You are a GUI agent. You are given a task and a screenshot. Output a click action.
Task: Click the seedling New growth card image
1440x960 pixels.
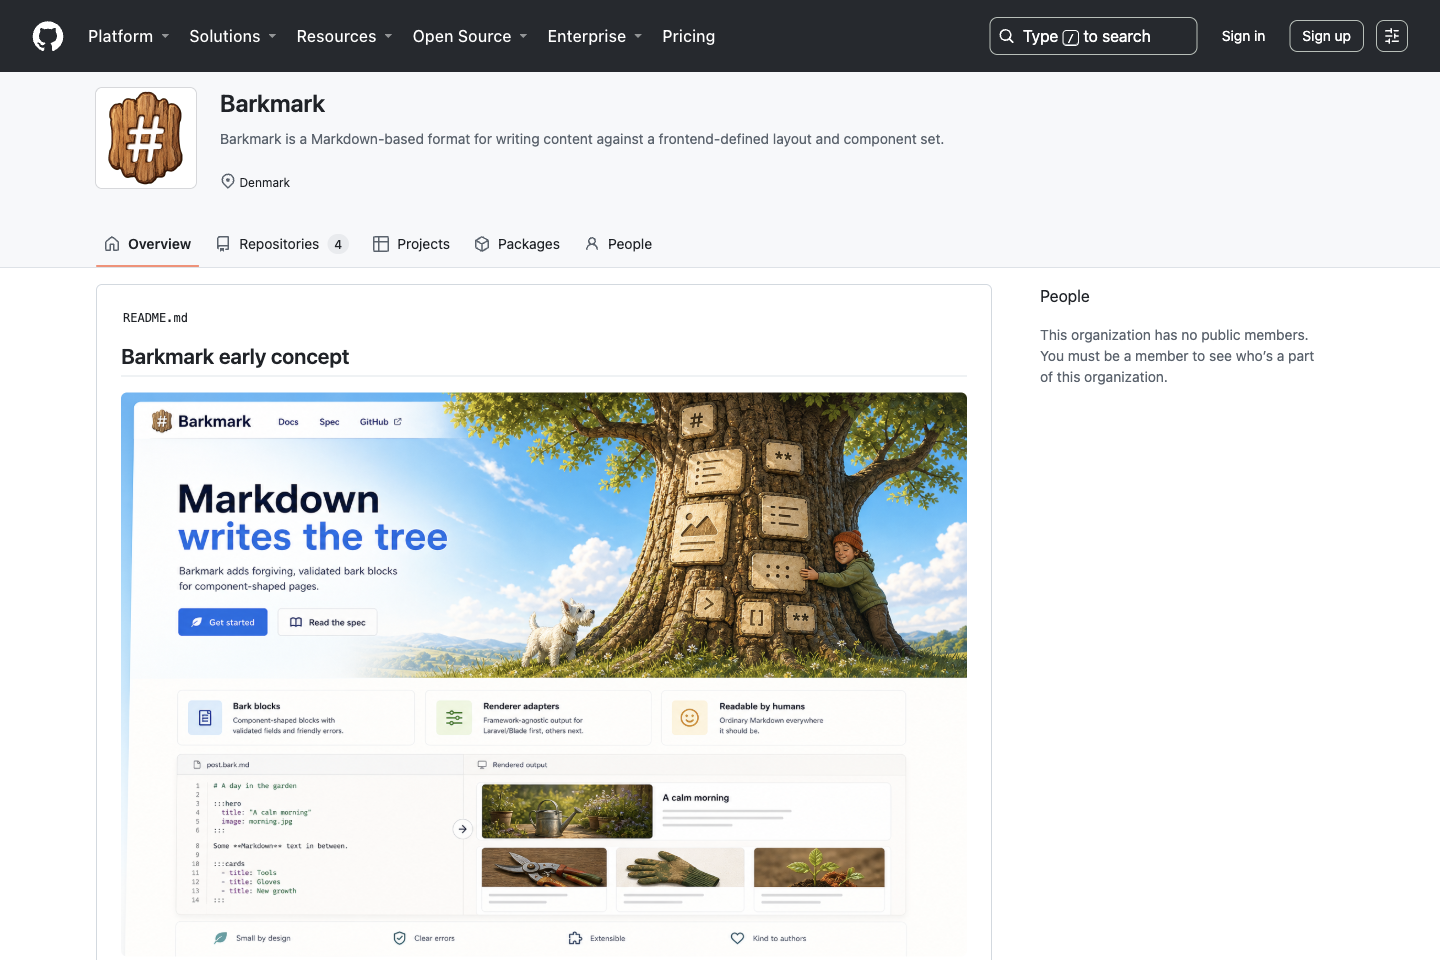click(x=819, y=867)
